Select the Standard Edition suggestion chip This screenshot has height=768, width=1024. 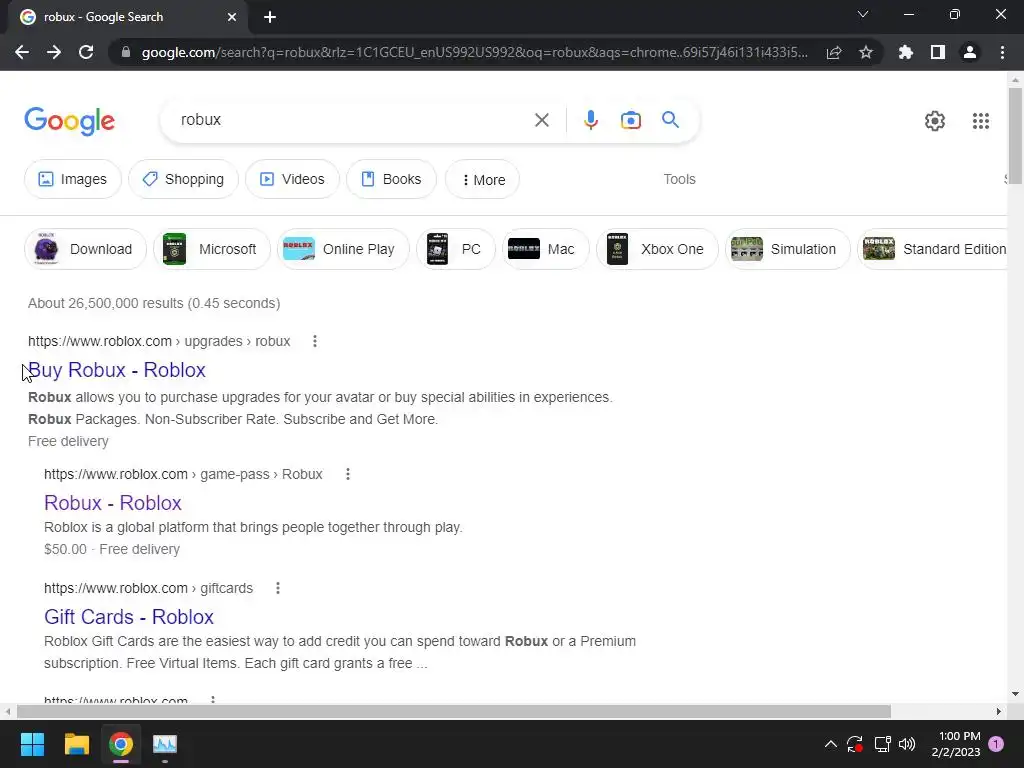tap(934, 249)
